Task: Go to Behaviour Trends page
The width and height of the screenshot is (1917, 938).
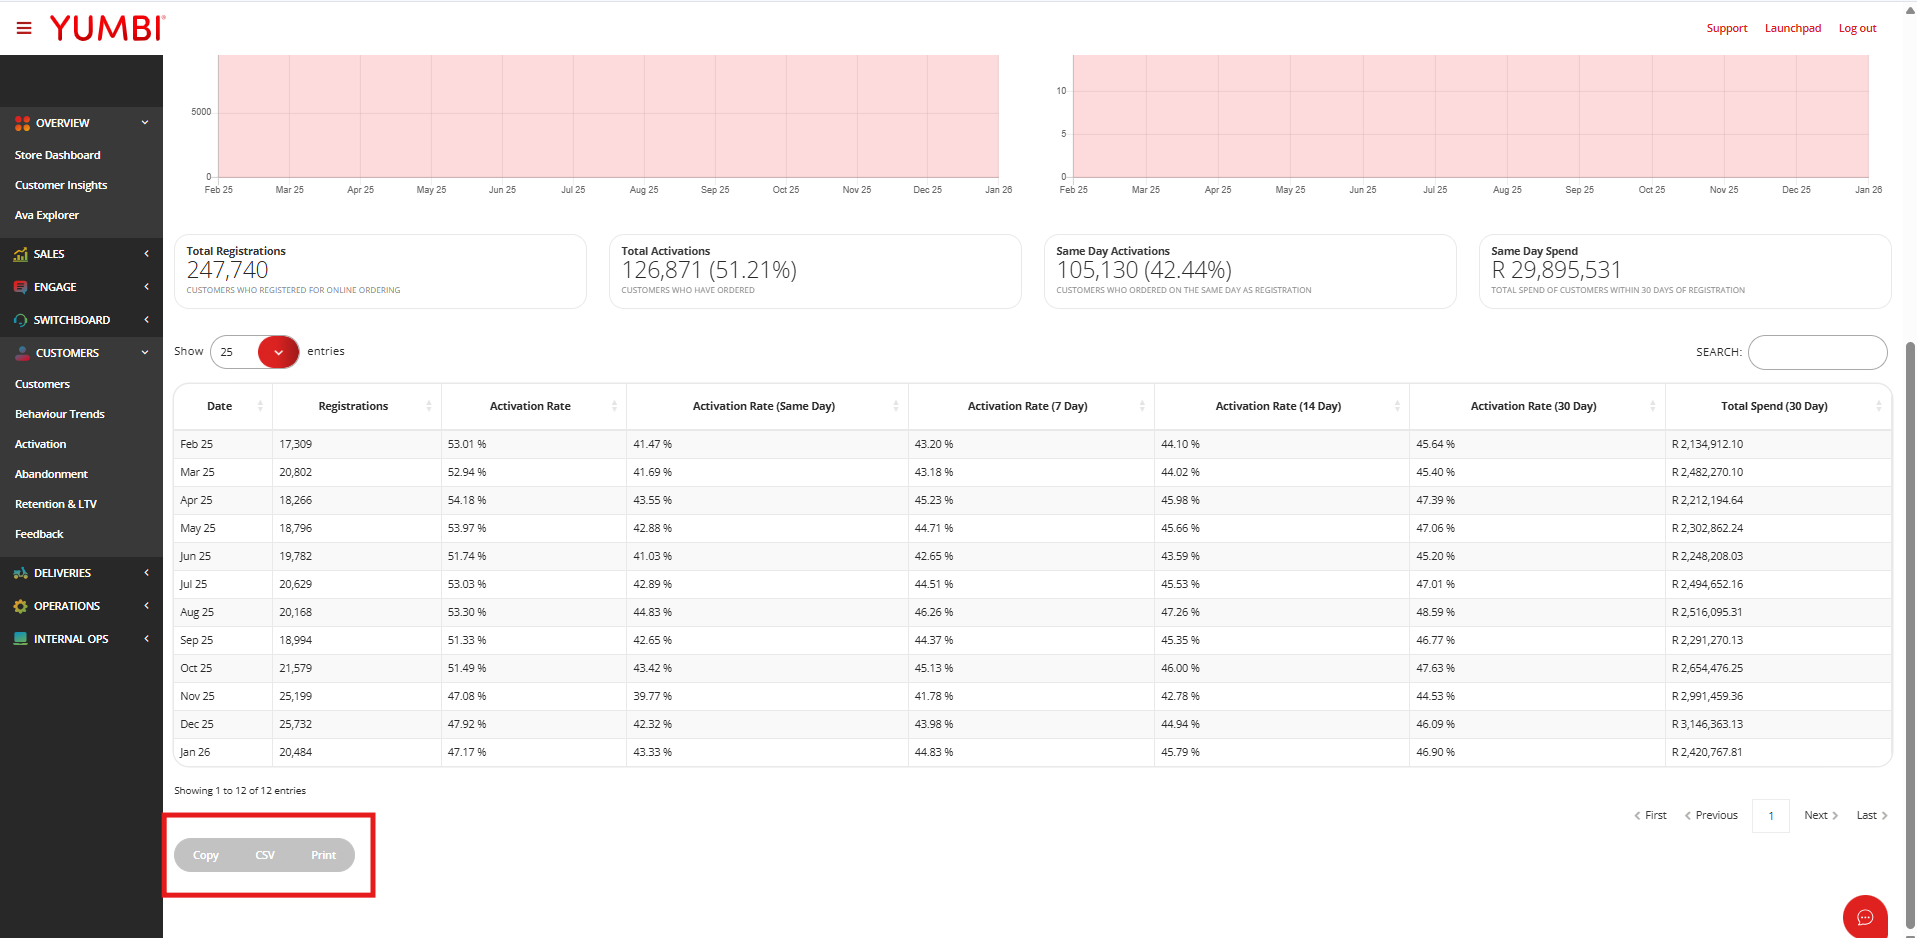Action: click(x=60, y=414)
